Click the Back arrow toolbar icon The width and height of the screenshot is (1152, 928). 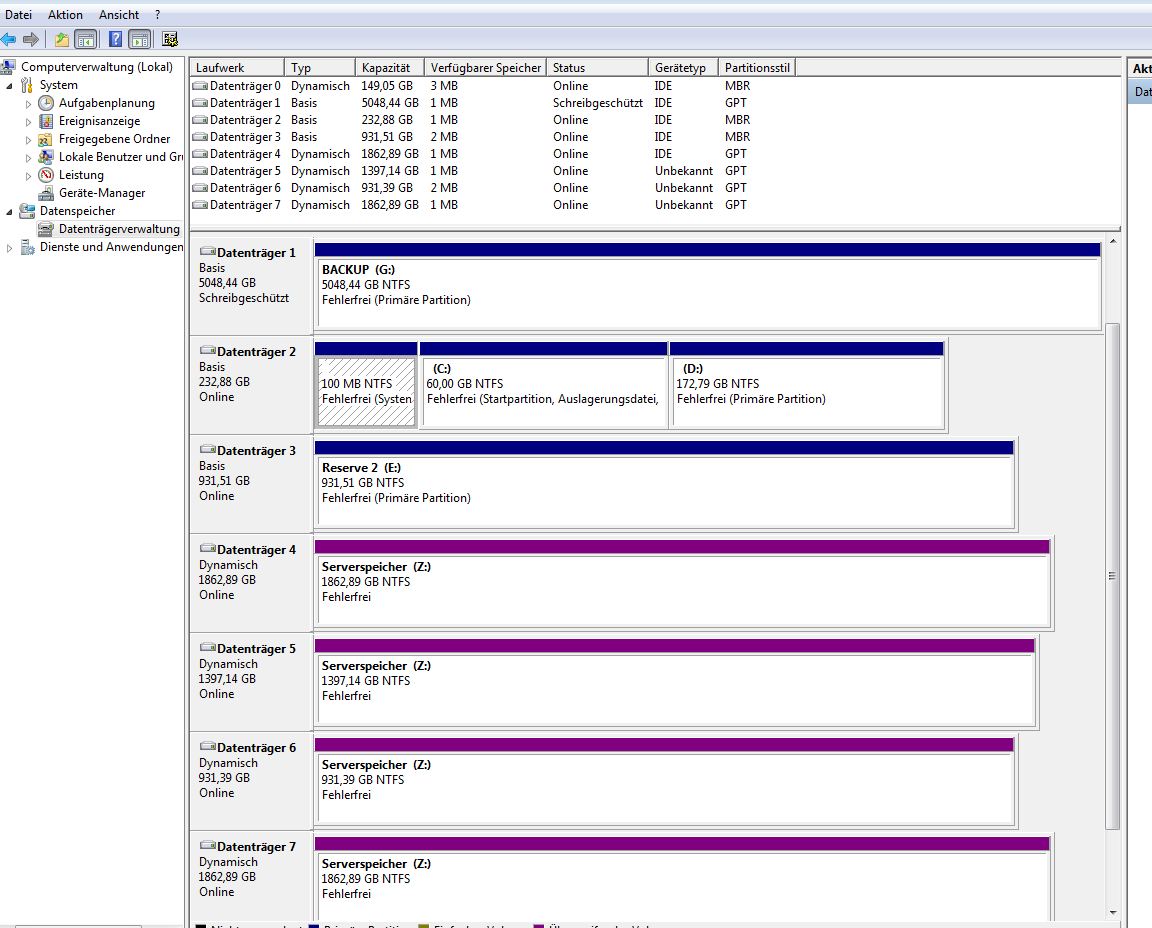(9, 40)
